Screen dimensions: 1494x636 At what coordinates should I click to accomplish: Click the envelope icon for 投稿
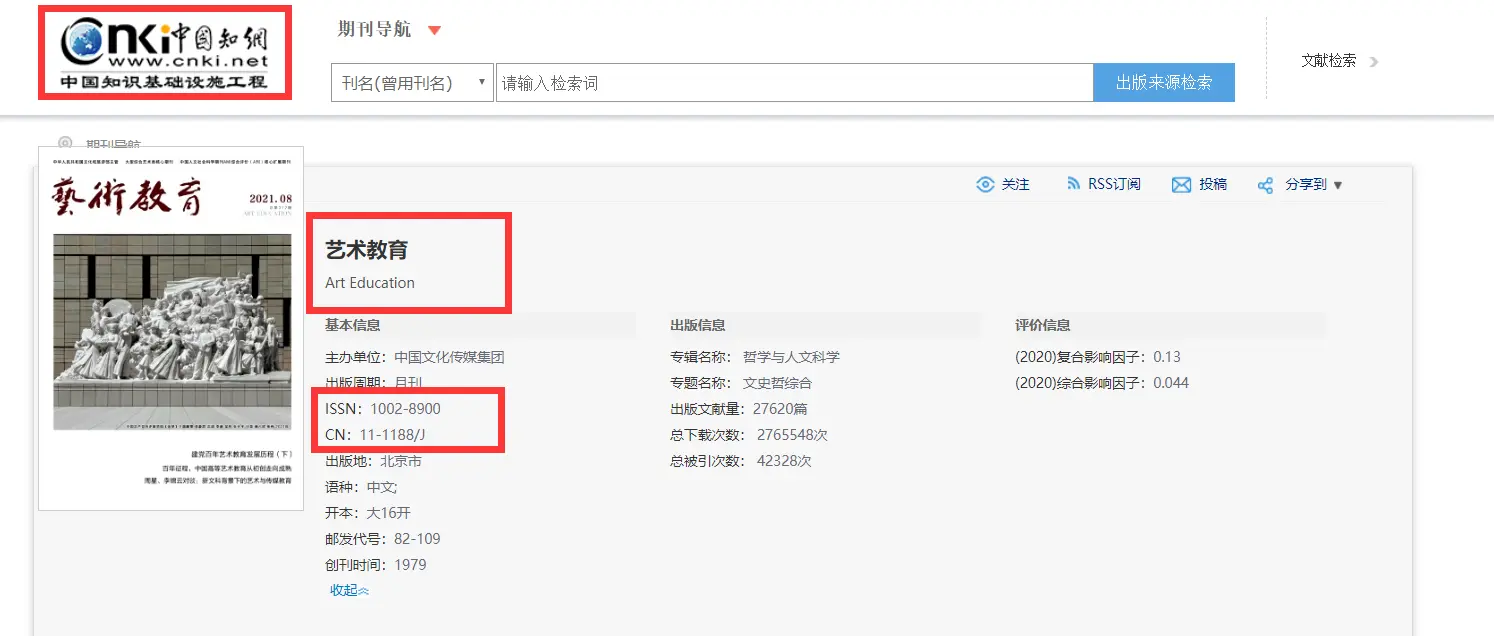pos(1181,185)
